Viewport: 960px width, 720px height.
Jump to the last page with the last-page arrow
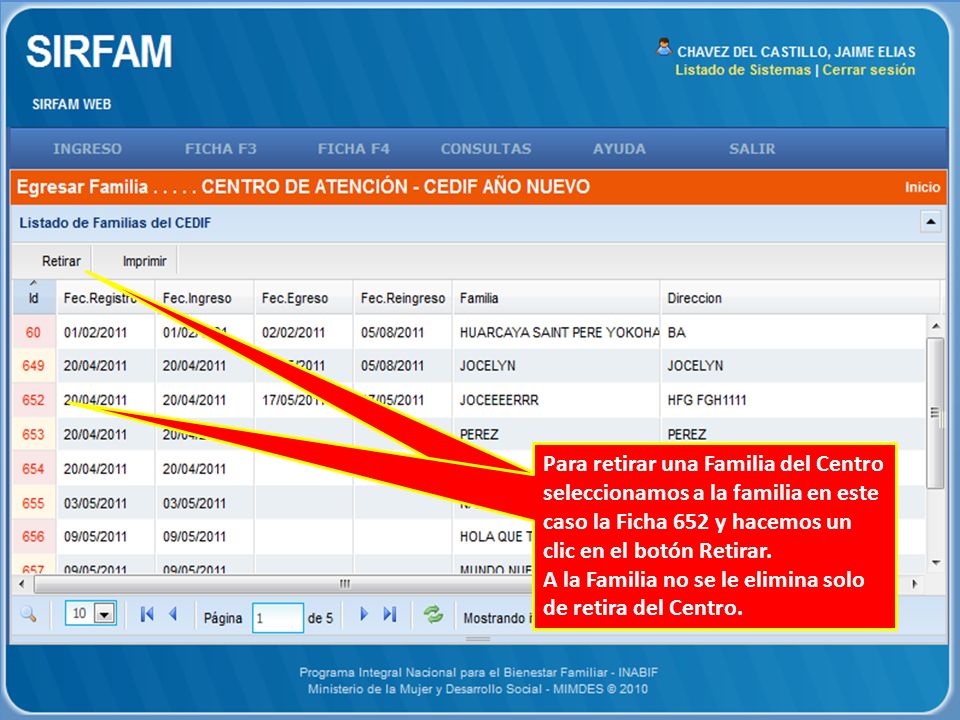[x=390, y=614]
